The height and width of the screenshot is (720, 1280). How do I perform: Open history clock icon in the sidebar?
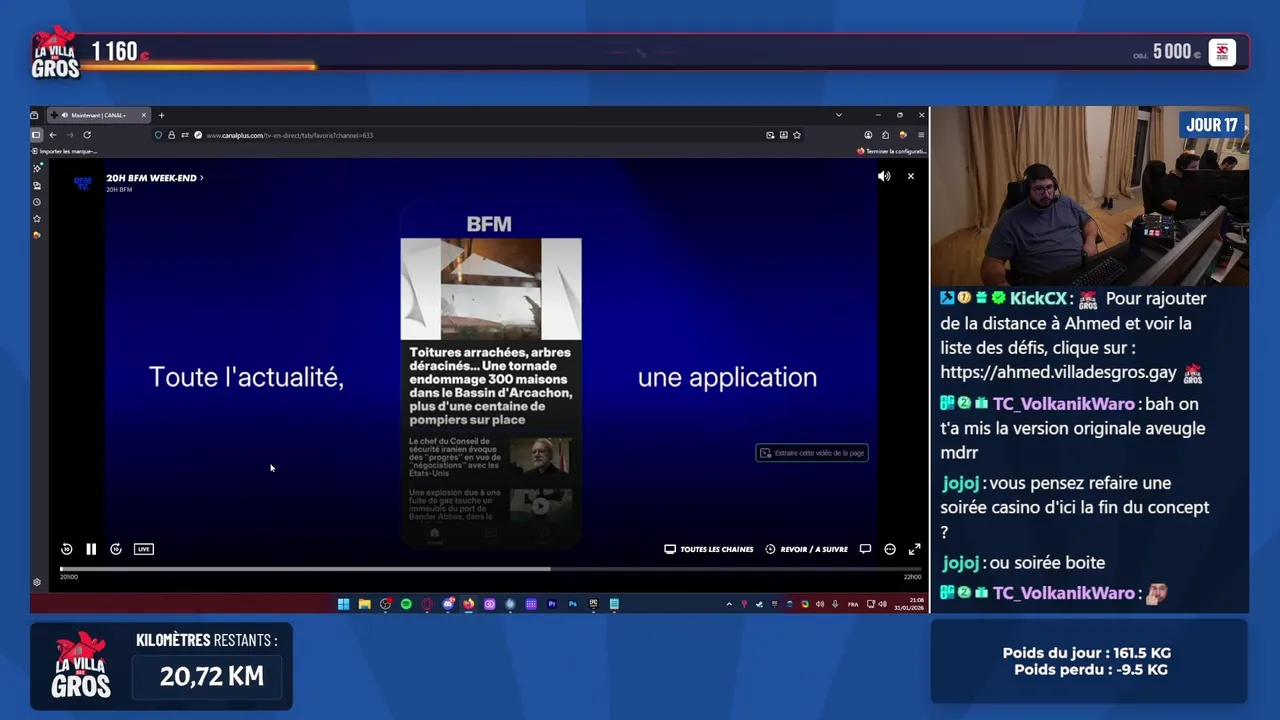[37, 202]
